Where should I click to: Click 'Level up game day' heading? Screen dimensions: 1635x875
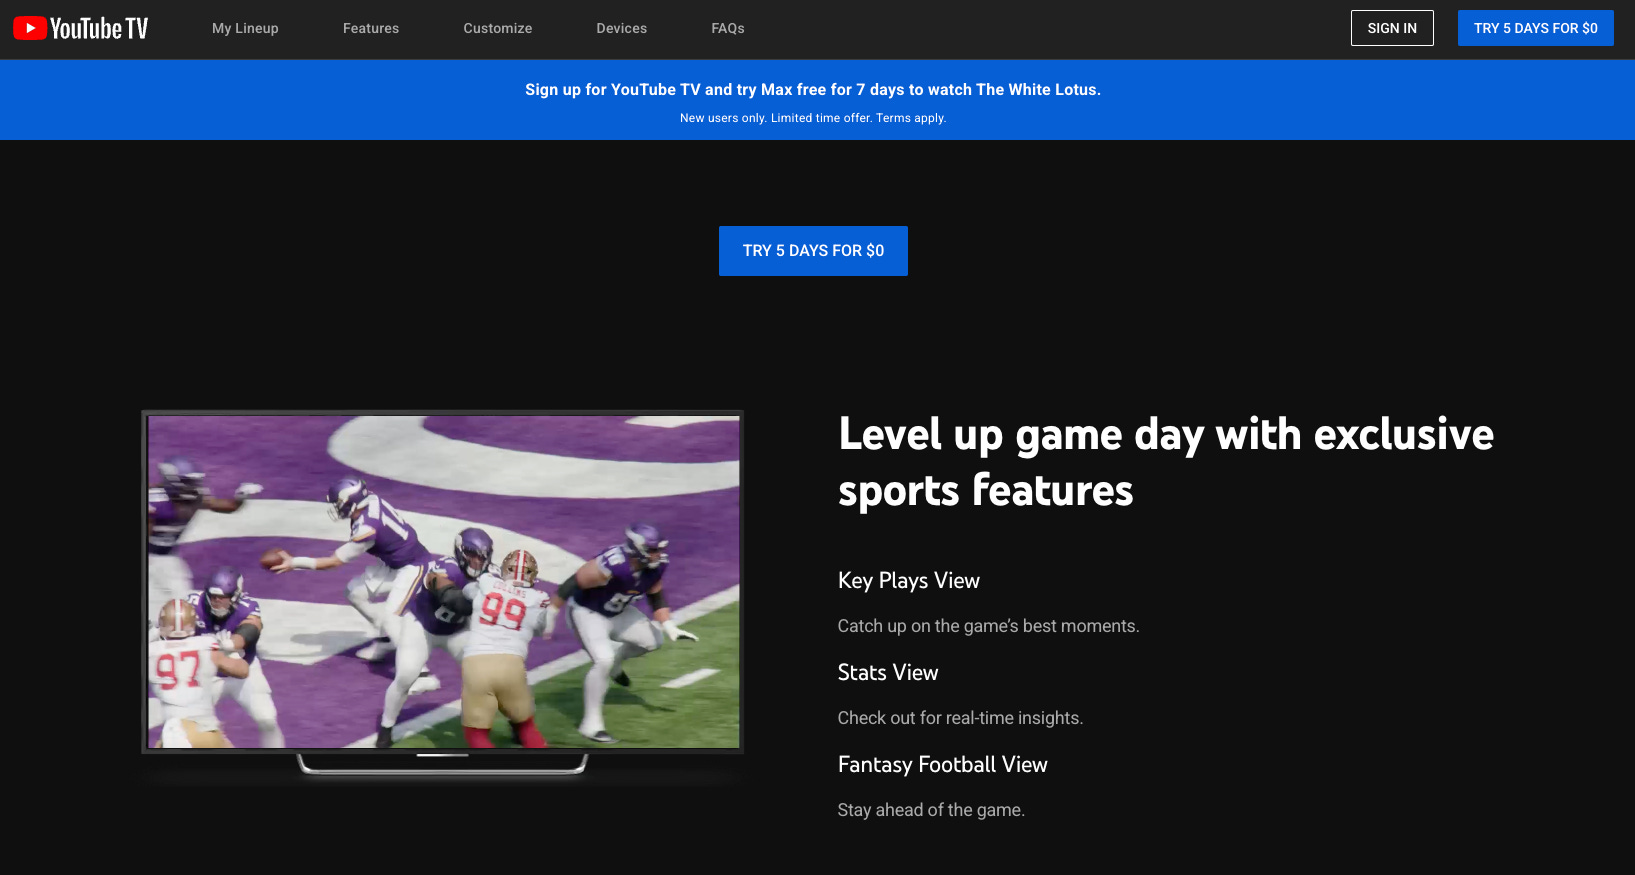tap(1166, 462)
